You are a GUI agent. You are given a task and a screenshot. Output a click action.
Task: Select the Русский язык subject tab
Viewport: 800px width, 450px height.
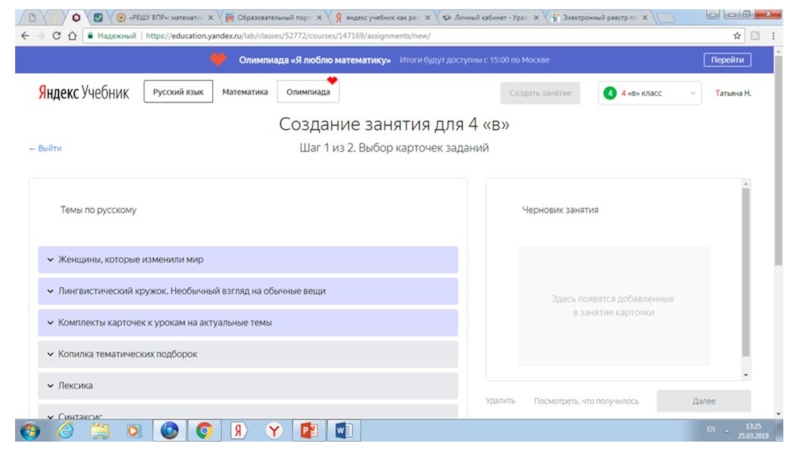(178, 93)
